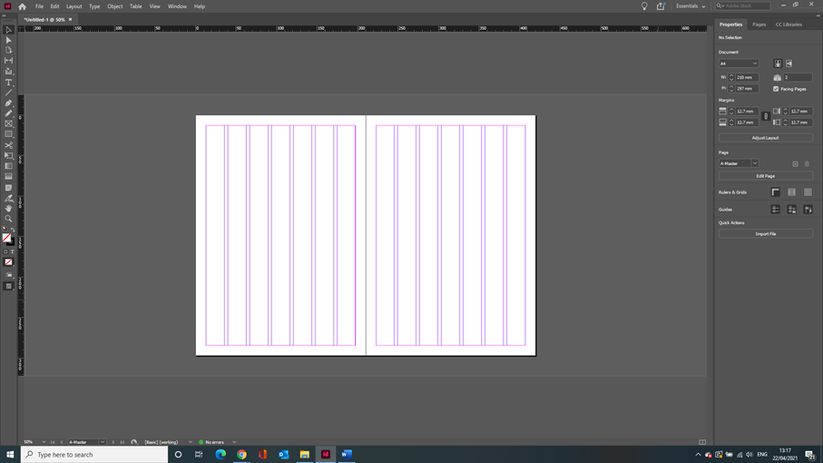Click the Apply None swatch

tap(8, 262)
